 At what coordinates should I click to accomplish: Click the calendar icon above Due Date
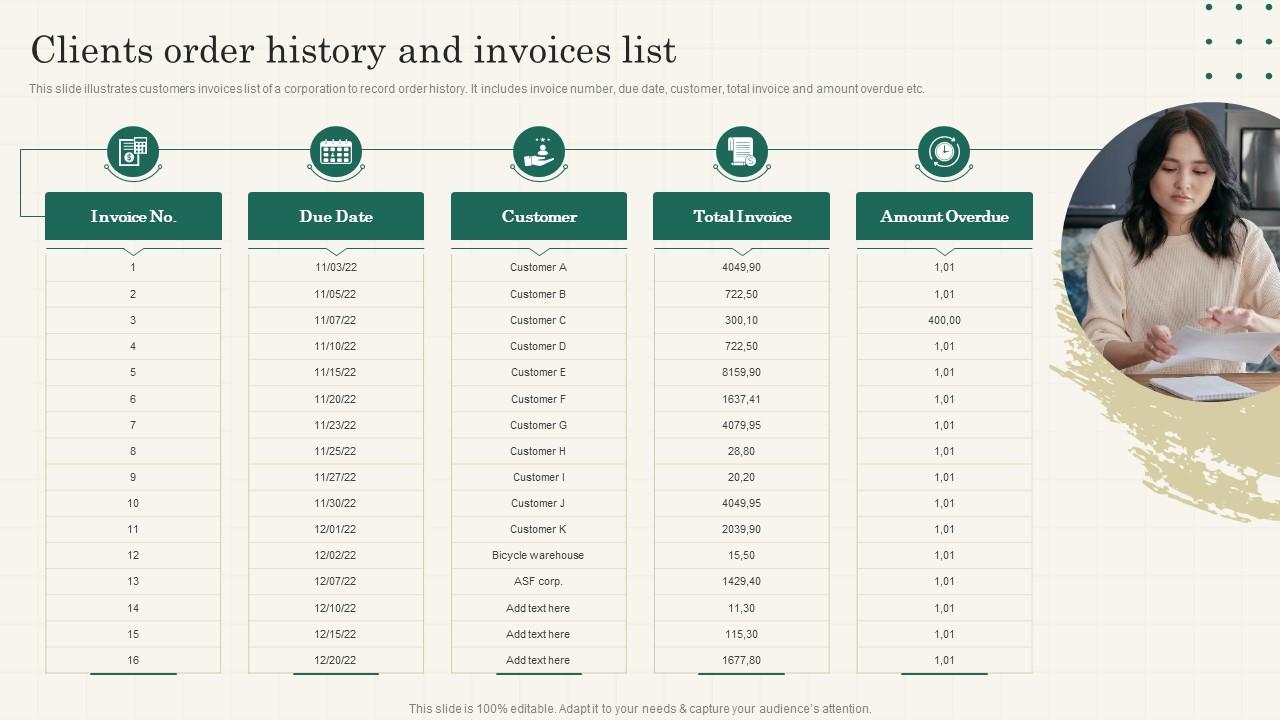pos(336,152)
